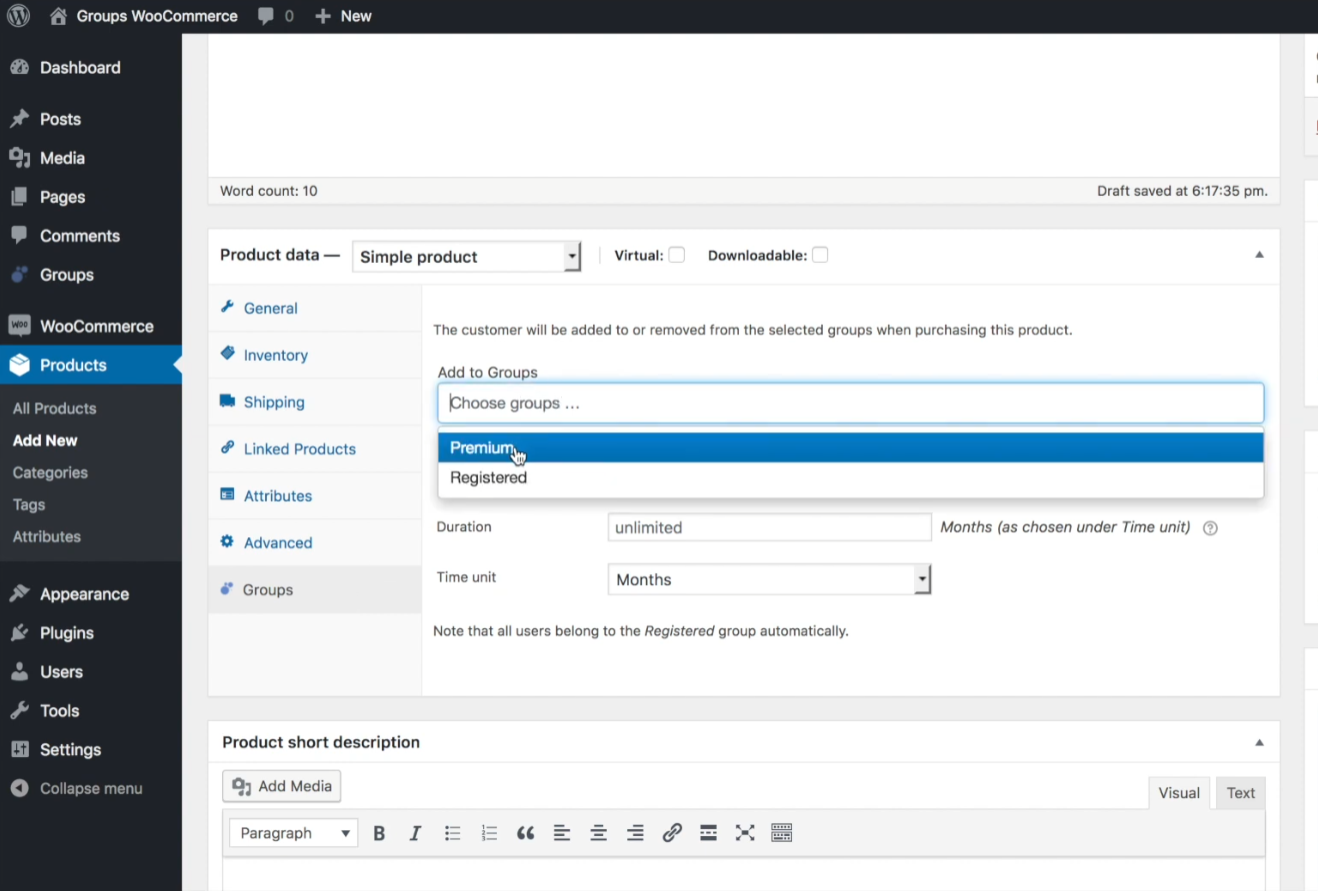1318x891 pixels.
Task: Align text left
Action: coord(562,833)
